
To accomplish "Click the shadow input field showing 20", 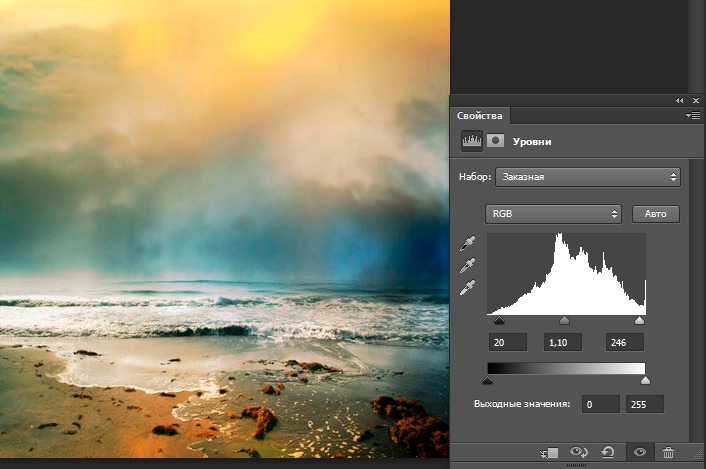I will tap(506, 343).
